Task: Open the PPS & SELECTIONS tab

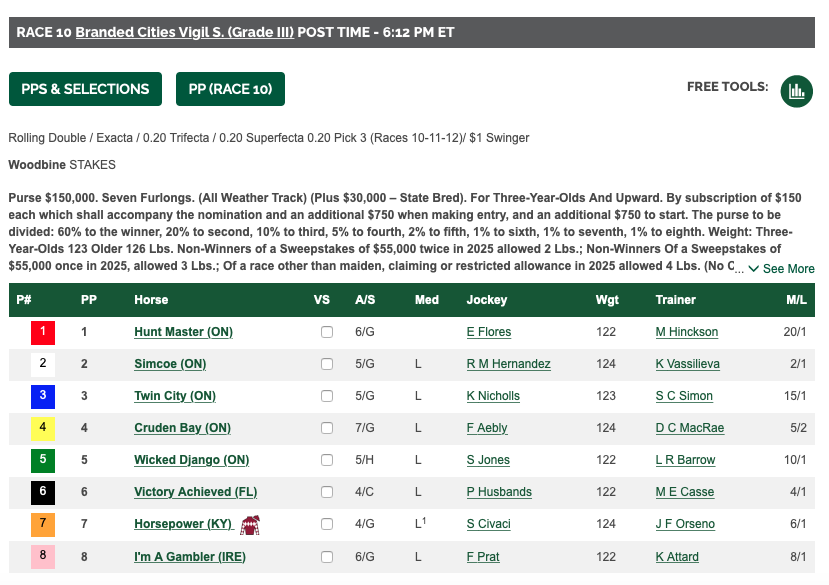Action: point(85,89)
